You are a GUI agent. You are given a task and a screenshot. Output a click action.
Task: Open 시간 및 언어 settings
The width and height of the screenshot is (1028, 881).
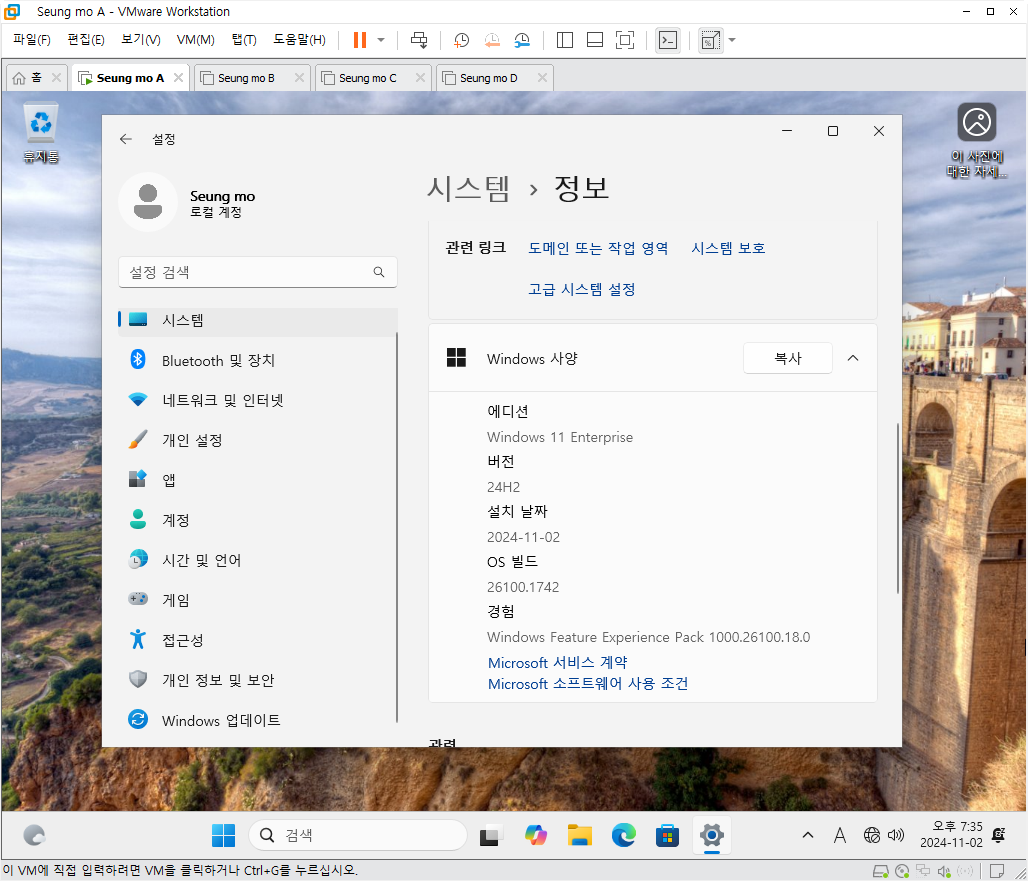258,560
